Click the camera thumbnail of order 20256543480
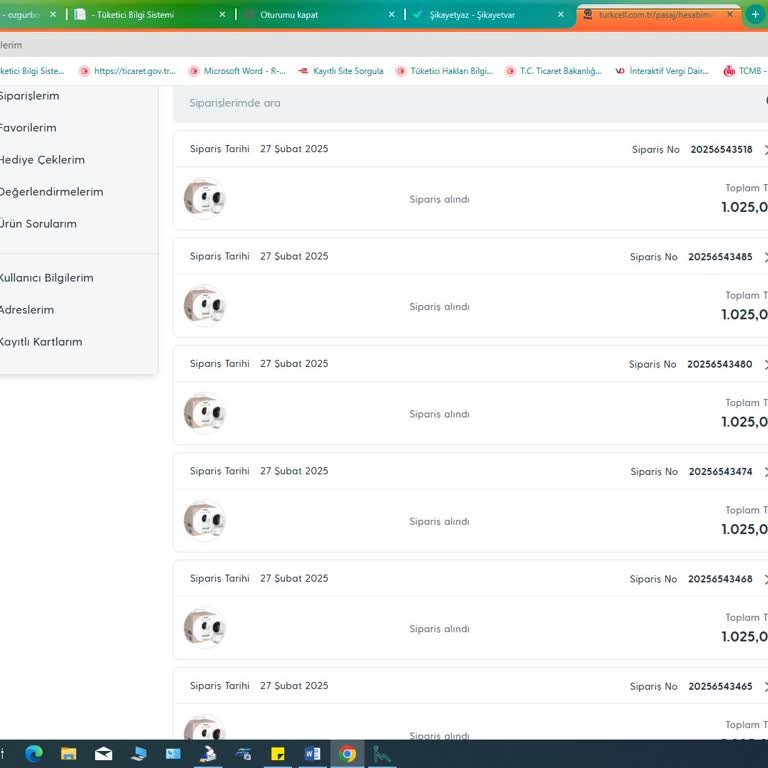Screen dimensions: 768x768 click(204, 413)
